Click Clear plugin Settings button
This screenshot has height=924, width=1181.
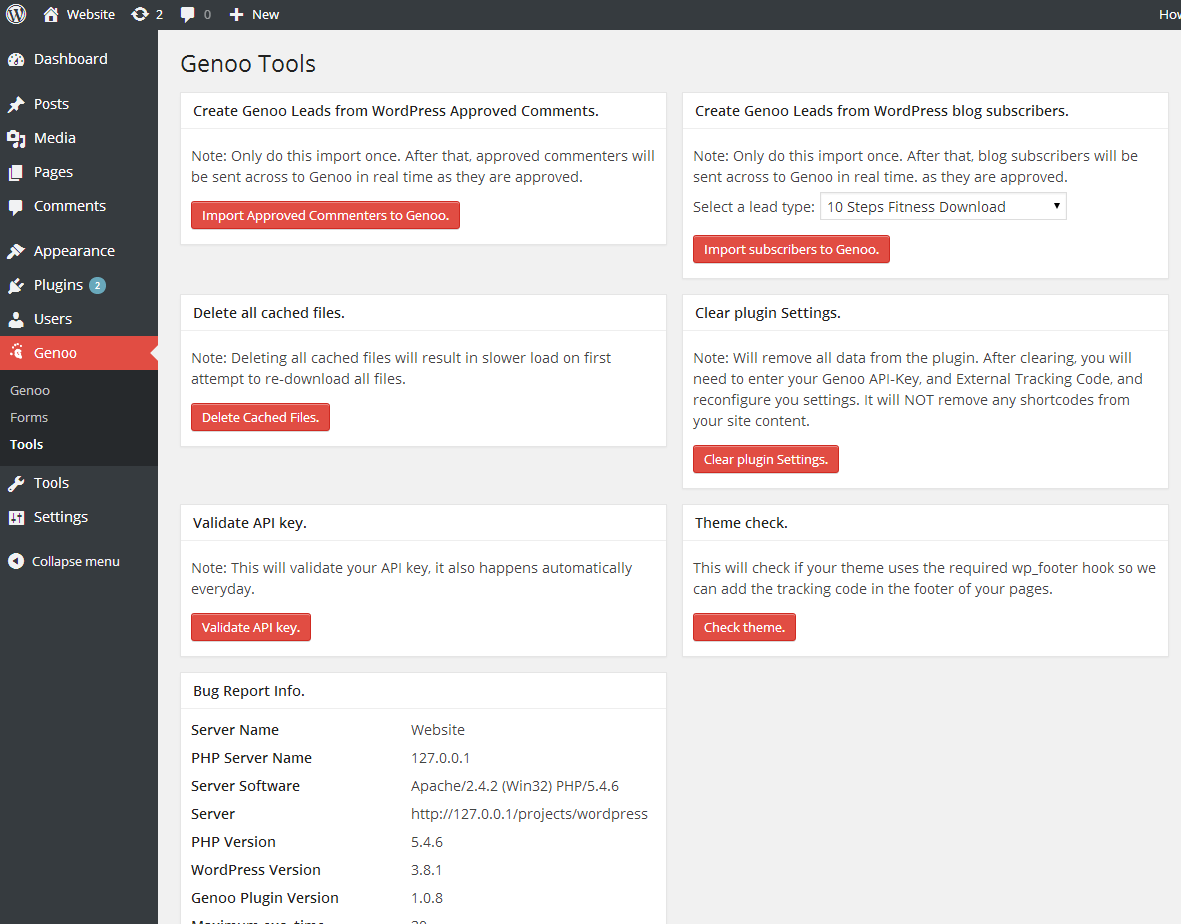coord(765,459)
